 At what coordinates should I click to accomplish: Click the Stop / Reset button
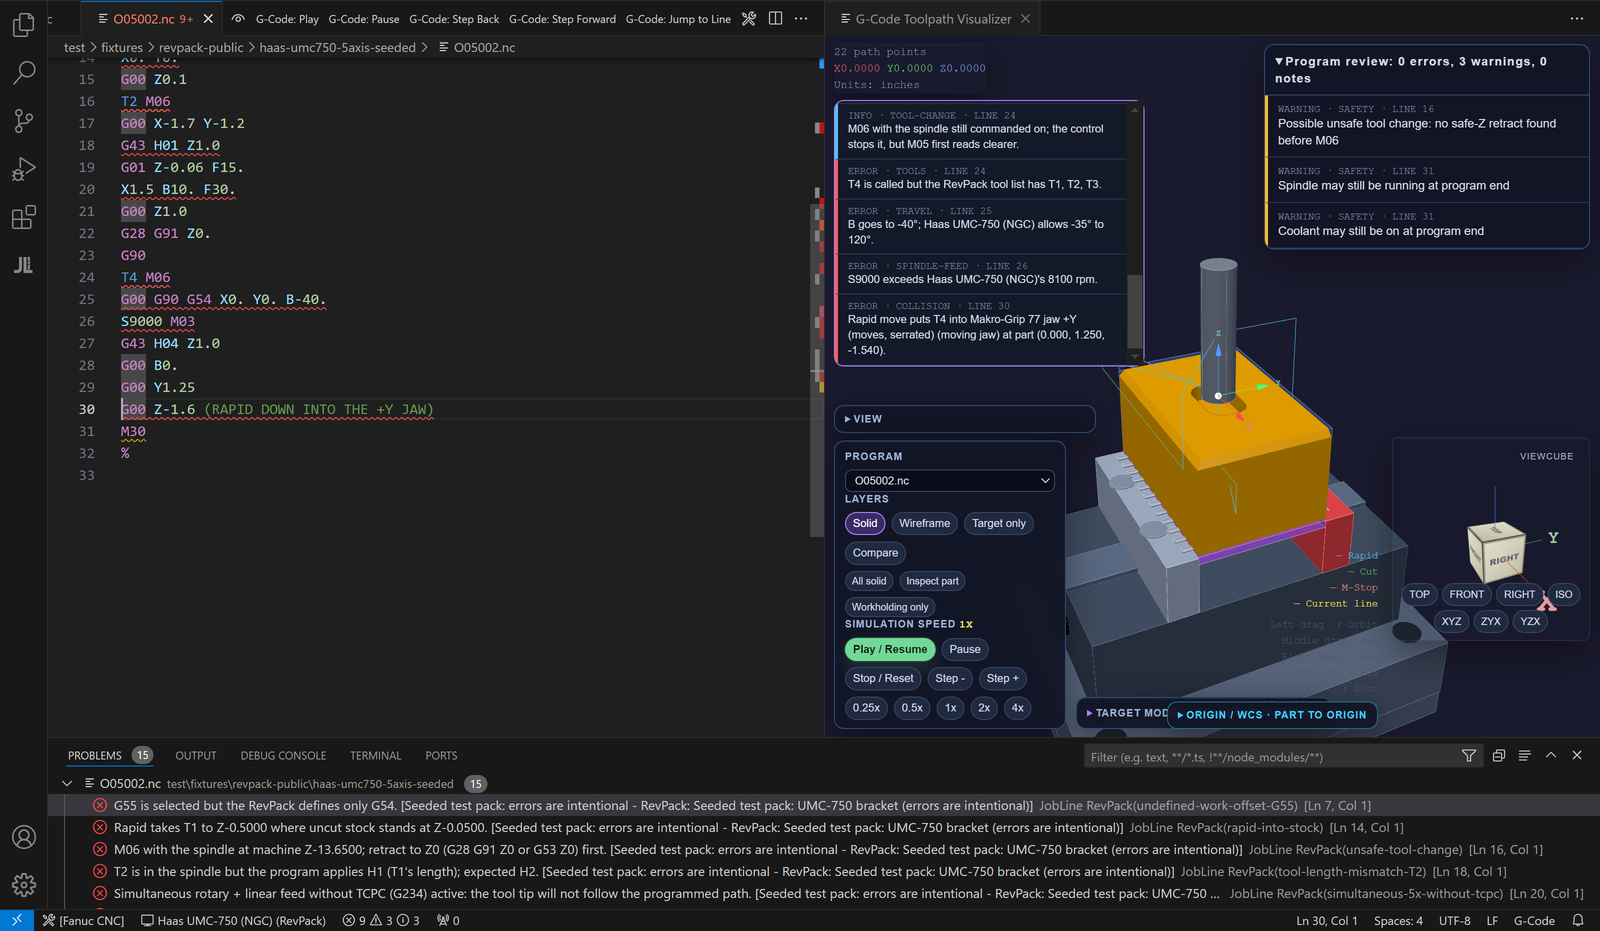click(x=883, y=679)
